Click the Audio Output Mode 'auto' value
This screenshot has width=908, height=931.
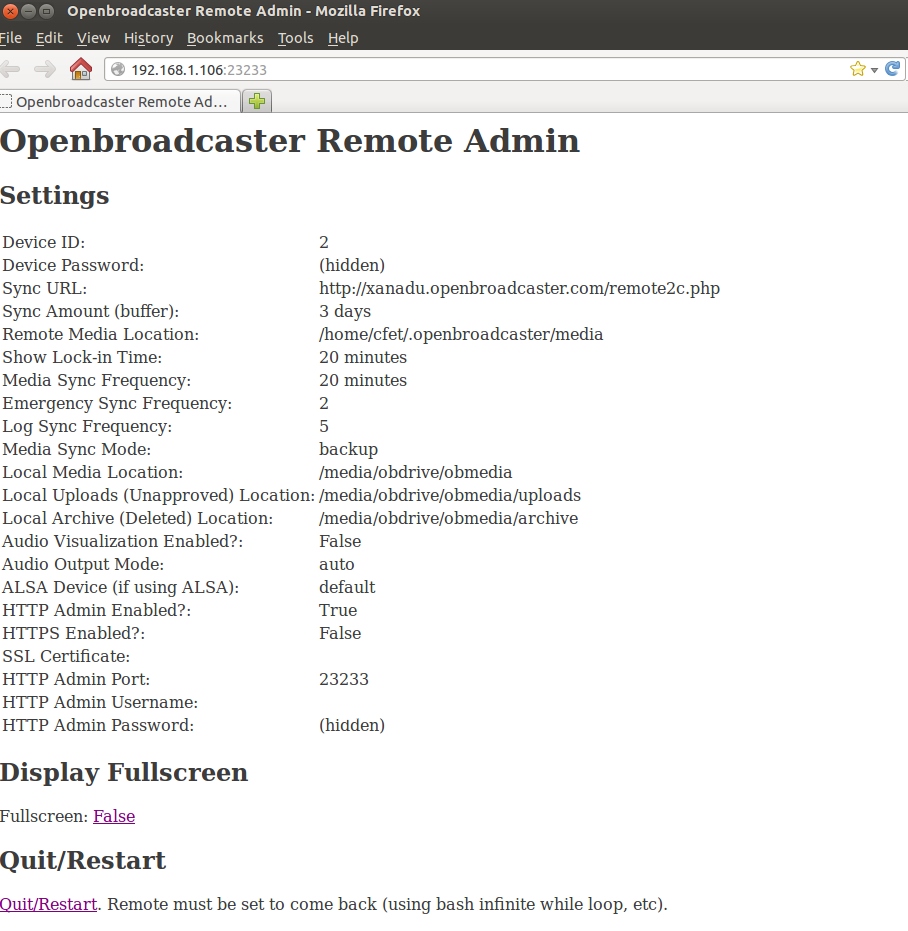[337, 565]
